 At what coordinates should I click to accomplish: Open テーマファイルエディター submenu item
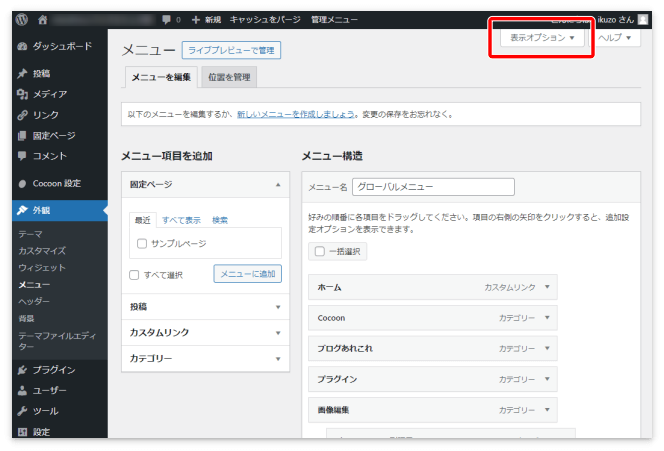coord(57,341)
